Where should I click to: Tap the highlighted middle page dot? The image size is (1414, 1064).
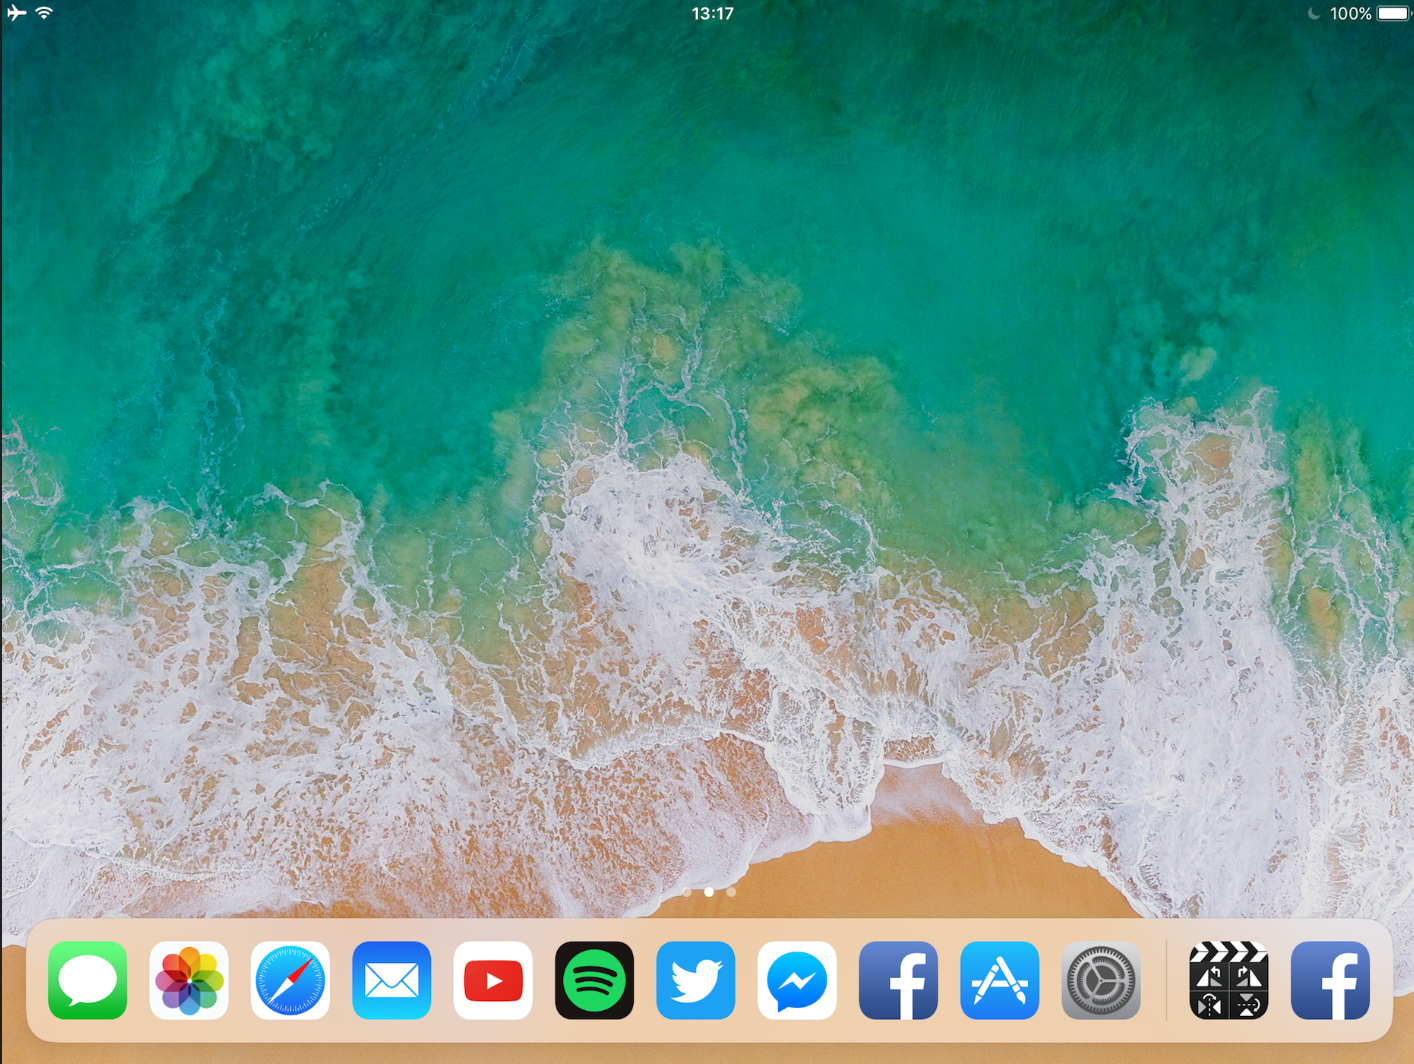point(709,892)
